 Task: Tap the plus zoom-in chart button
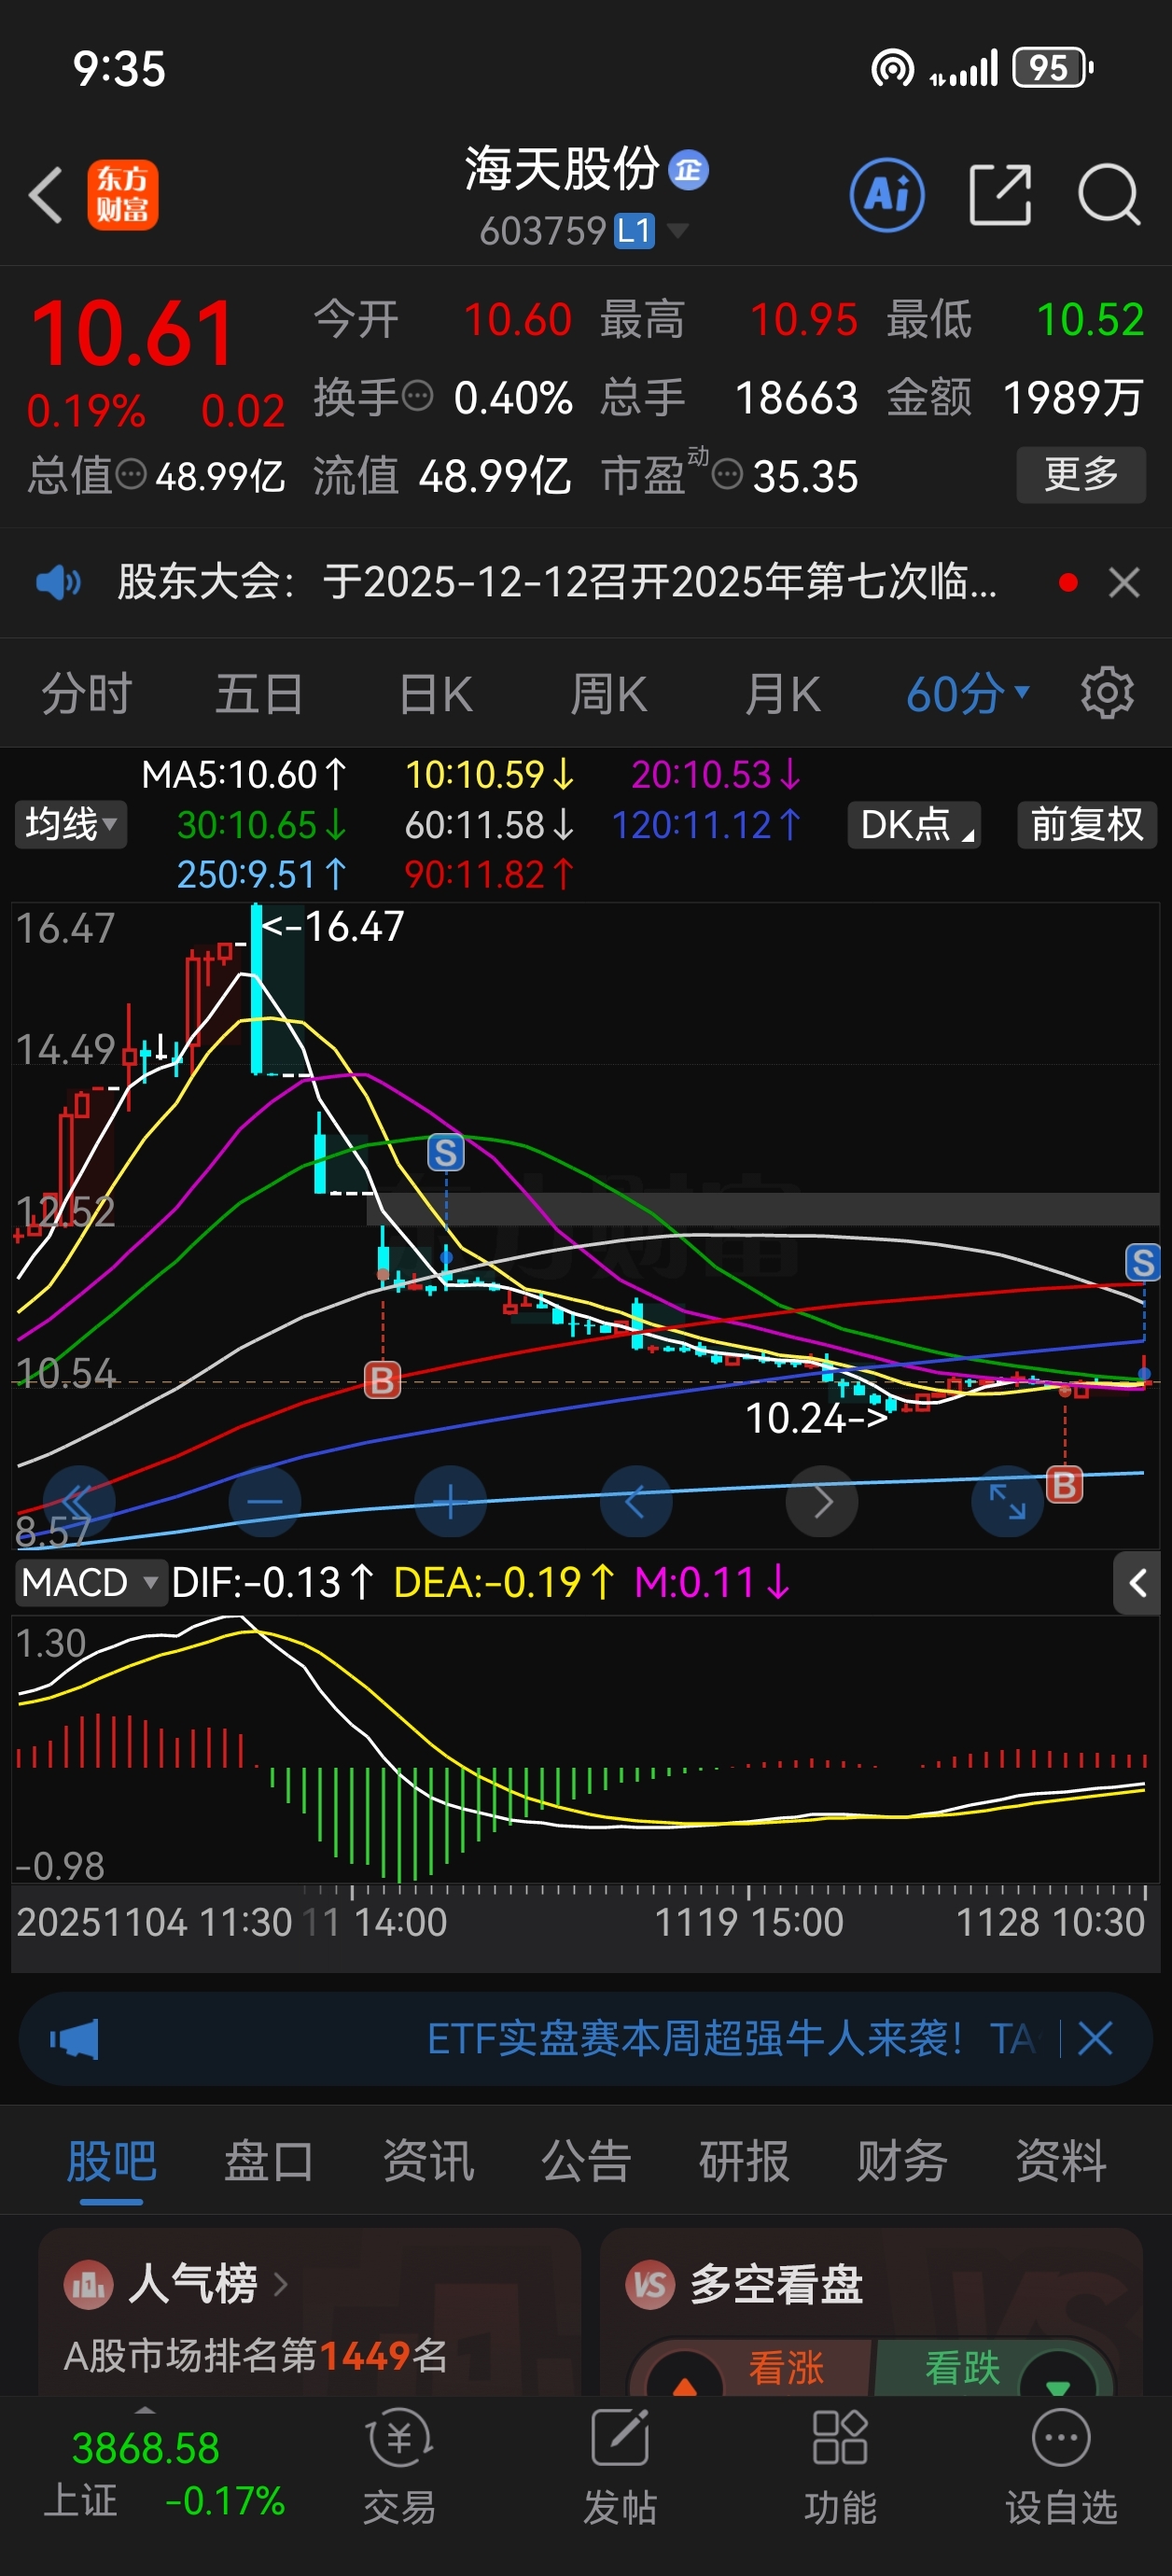451,1501
